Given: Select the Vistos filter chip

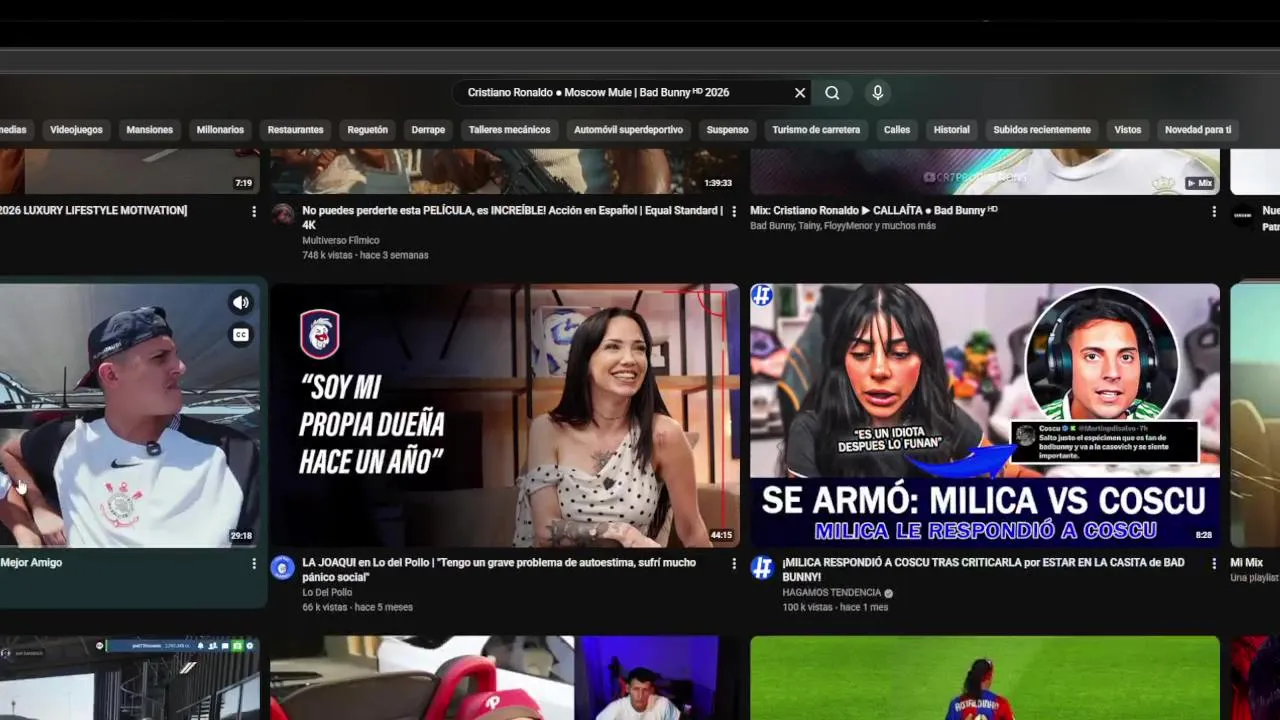Looking at the screenshot, I should click(x=1128, y=130).
